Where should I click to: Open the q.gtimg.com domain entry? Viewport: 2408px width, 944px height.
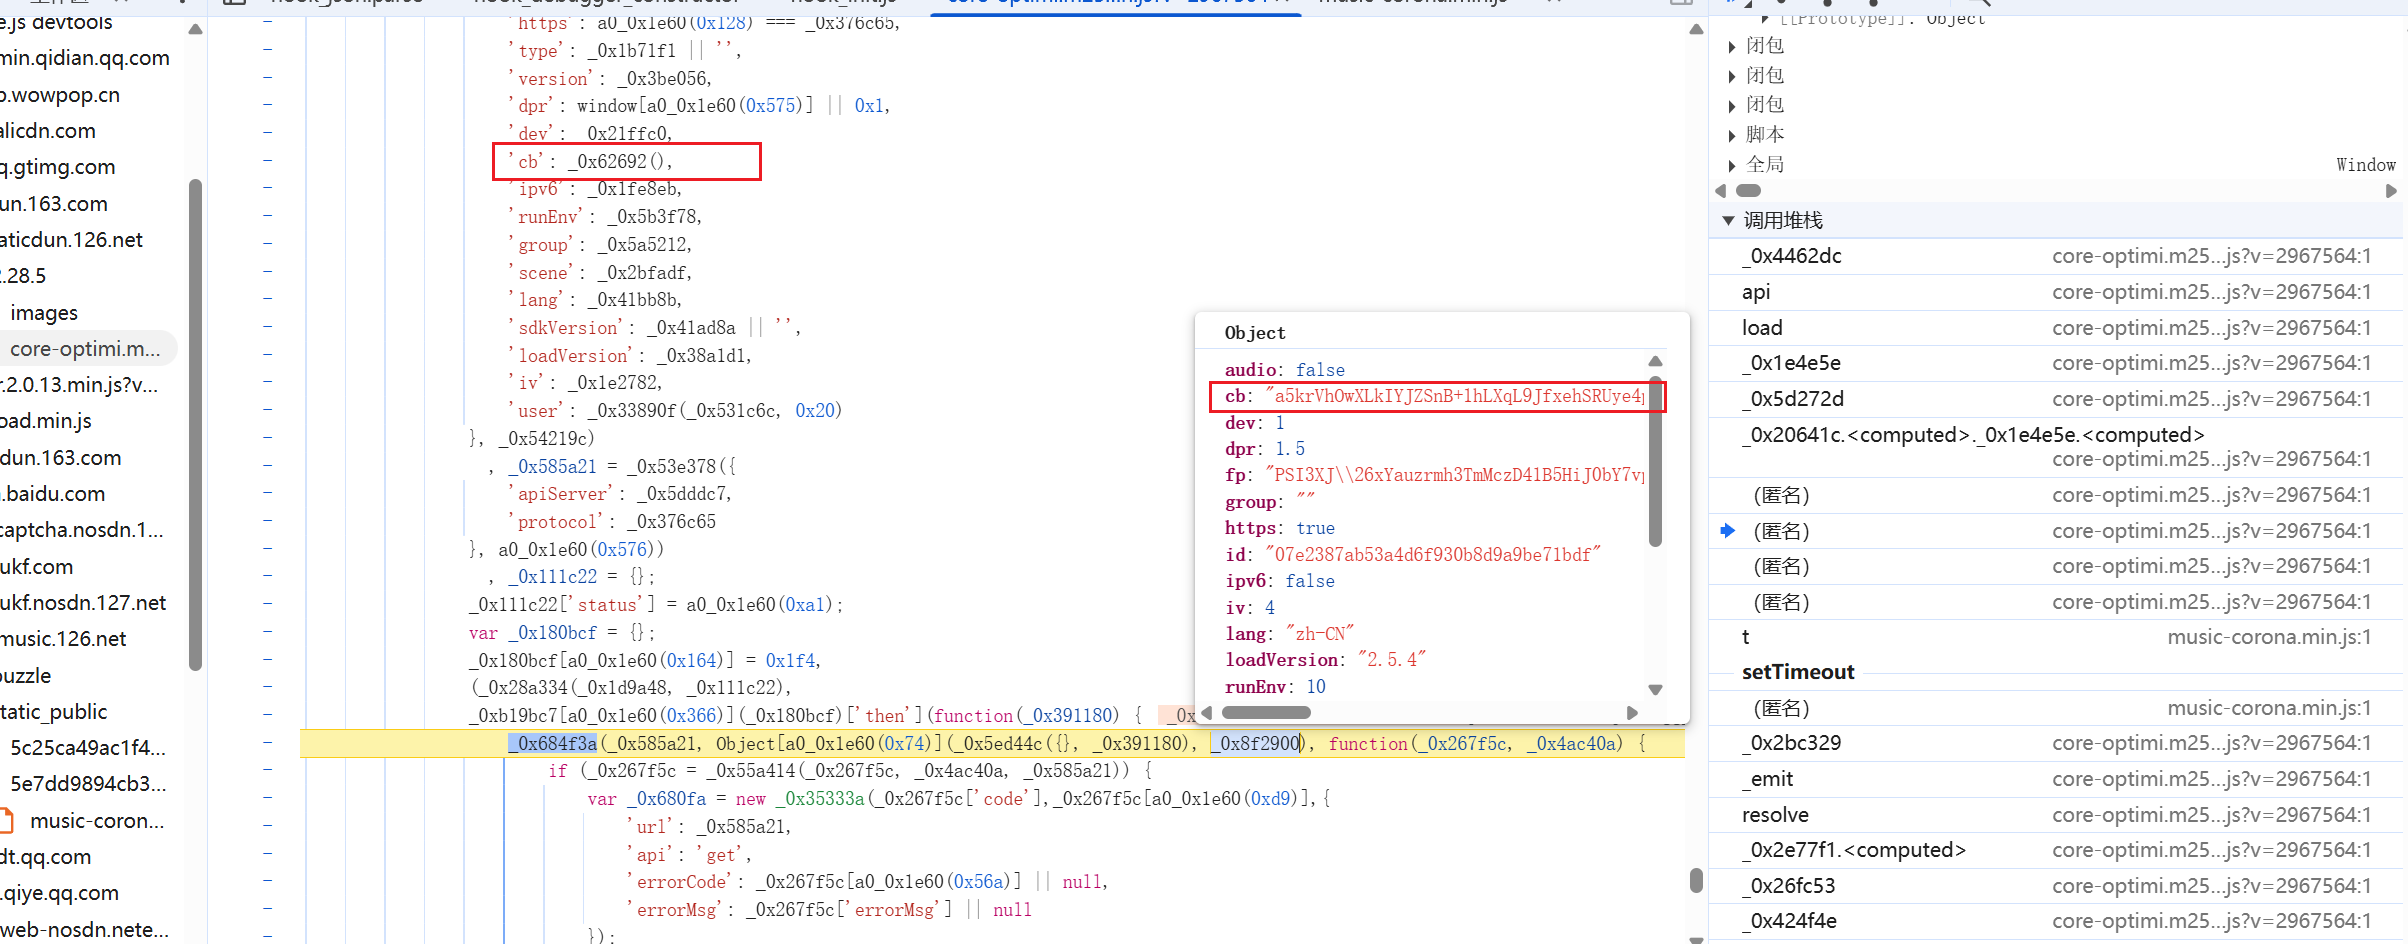click(58, 167)
